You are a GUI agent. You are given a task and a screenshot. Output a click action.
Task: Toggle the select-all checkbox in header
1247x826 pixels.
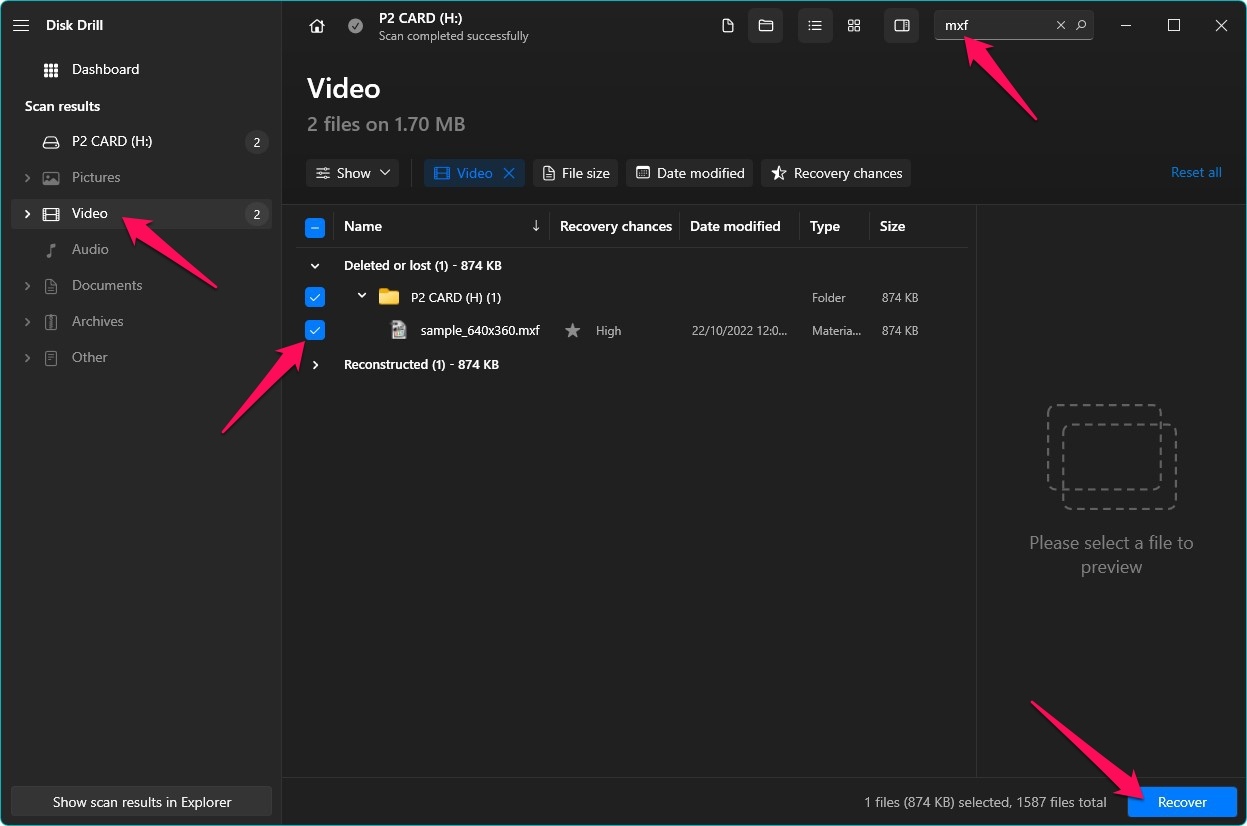pyautogui.click(x=315, y=227)
